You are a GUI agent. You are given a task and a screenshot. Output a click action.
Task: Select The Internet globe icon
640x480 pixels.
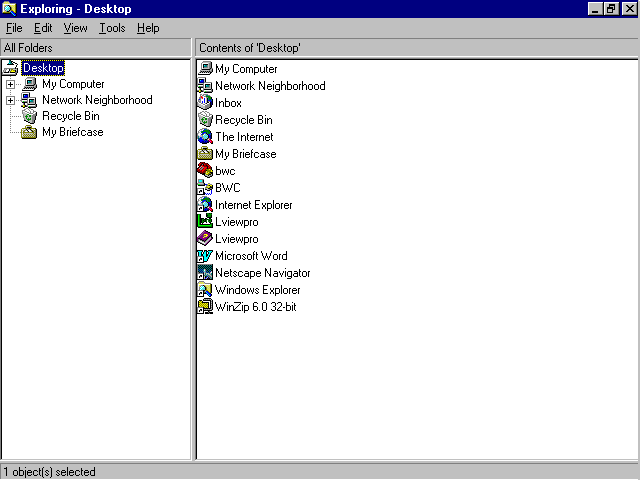[206, 137]
